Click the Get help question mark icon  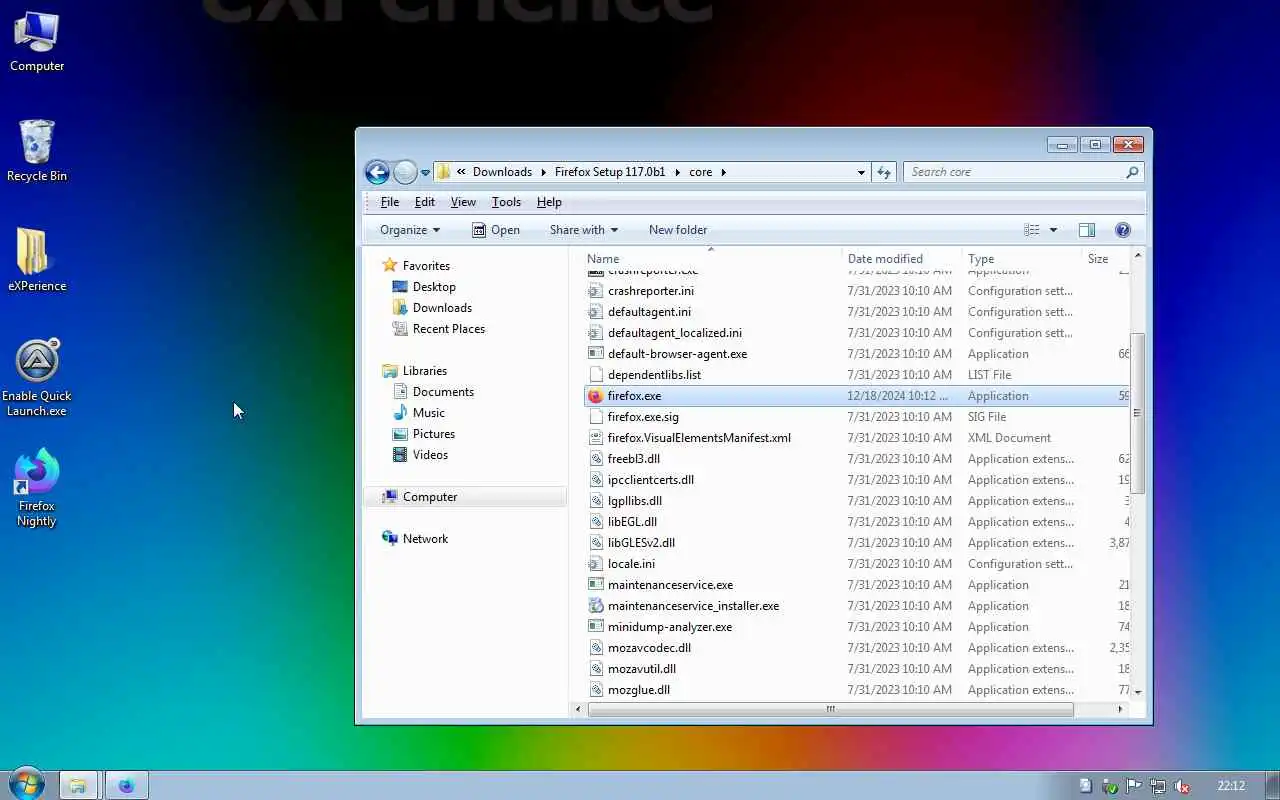[1123, 230]
